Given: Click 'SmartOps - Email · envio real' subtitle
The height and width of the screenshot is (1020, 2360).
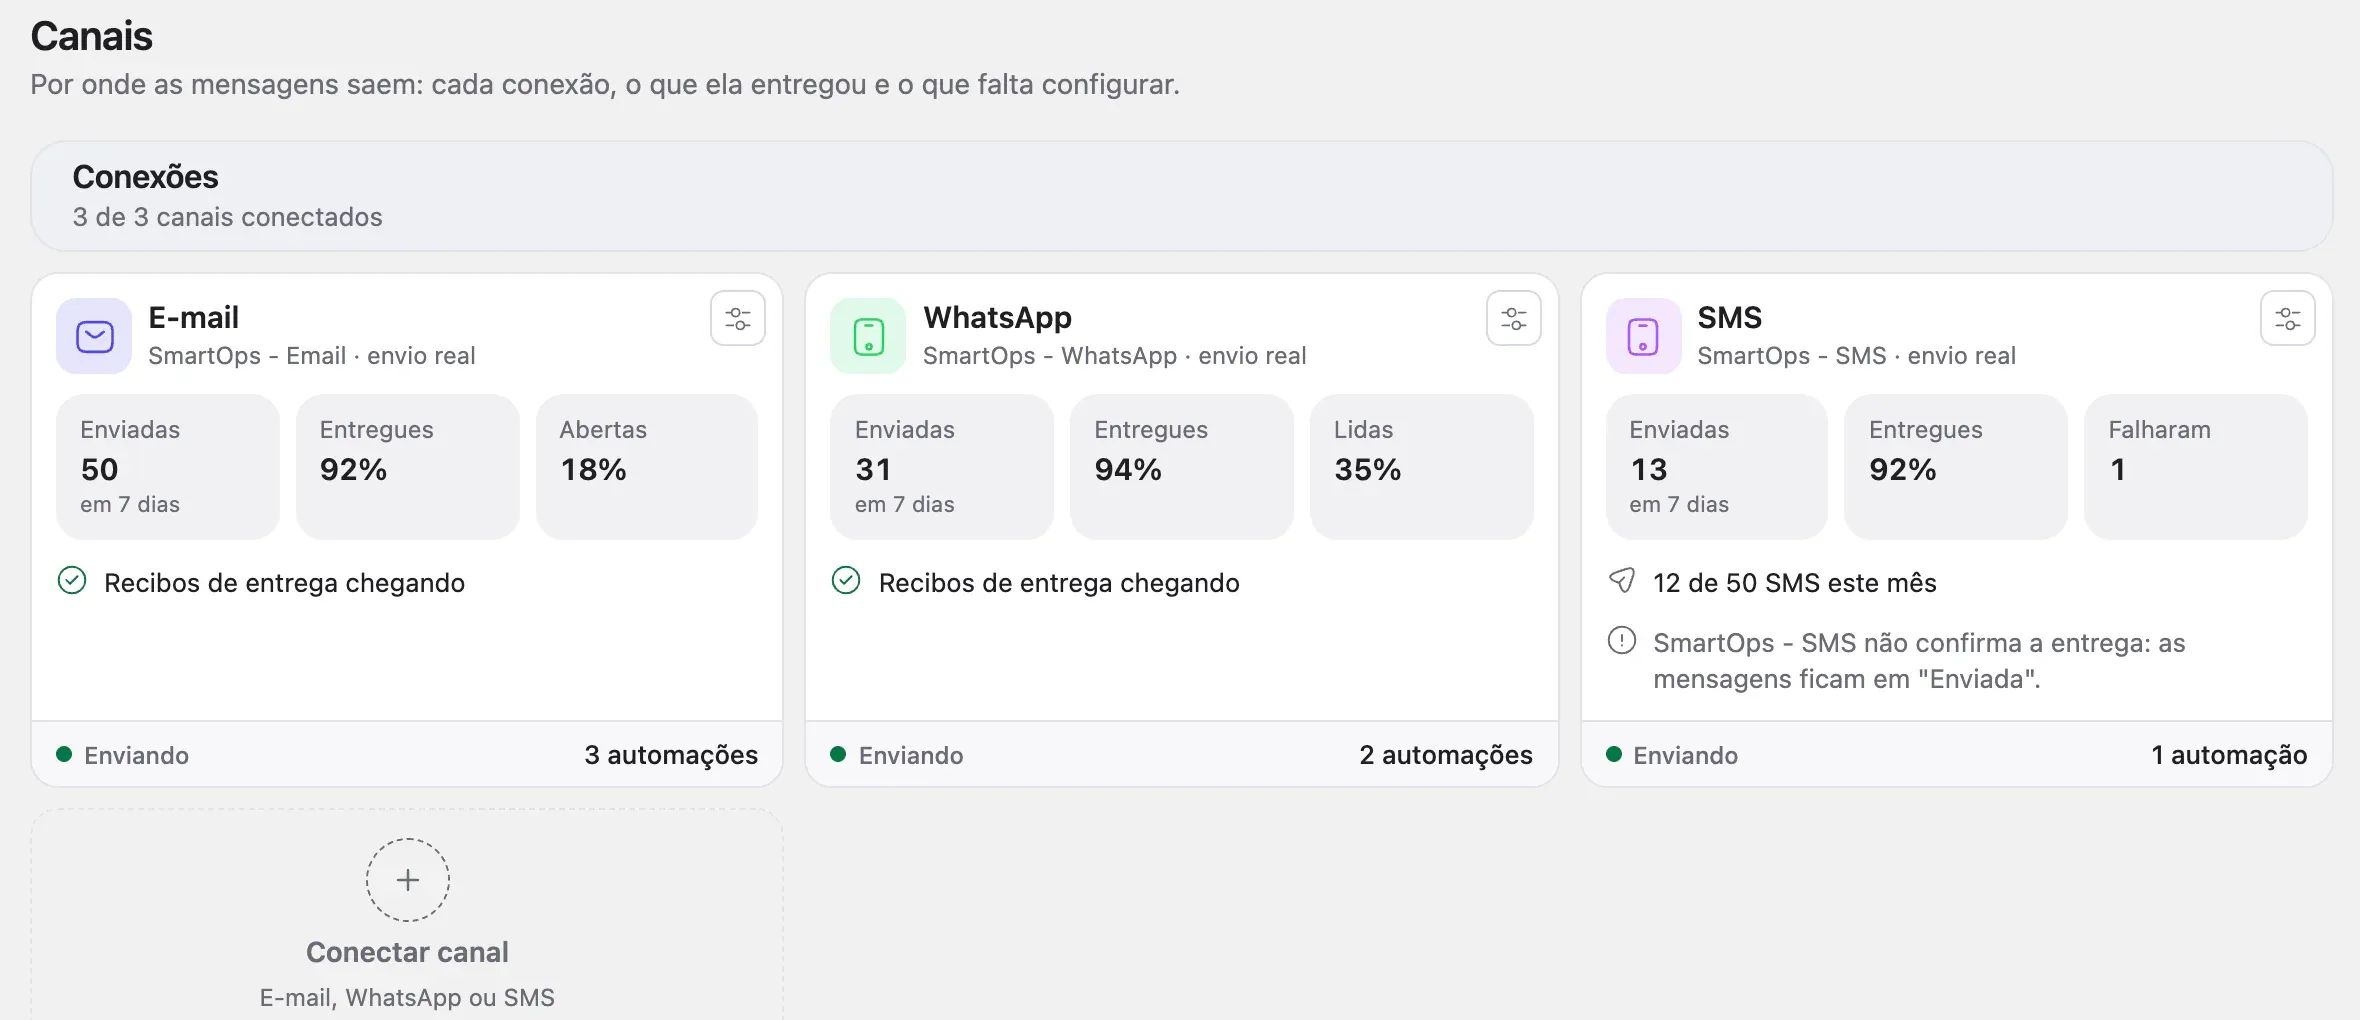Looking at the screenshot, I should [312, 356].
